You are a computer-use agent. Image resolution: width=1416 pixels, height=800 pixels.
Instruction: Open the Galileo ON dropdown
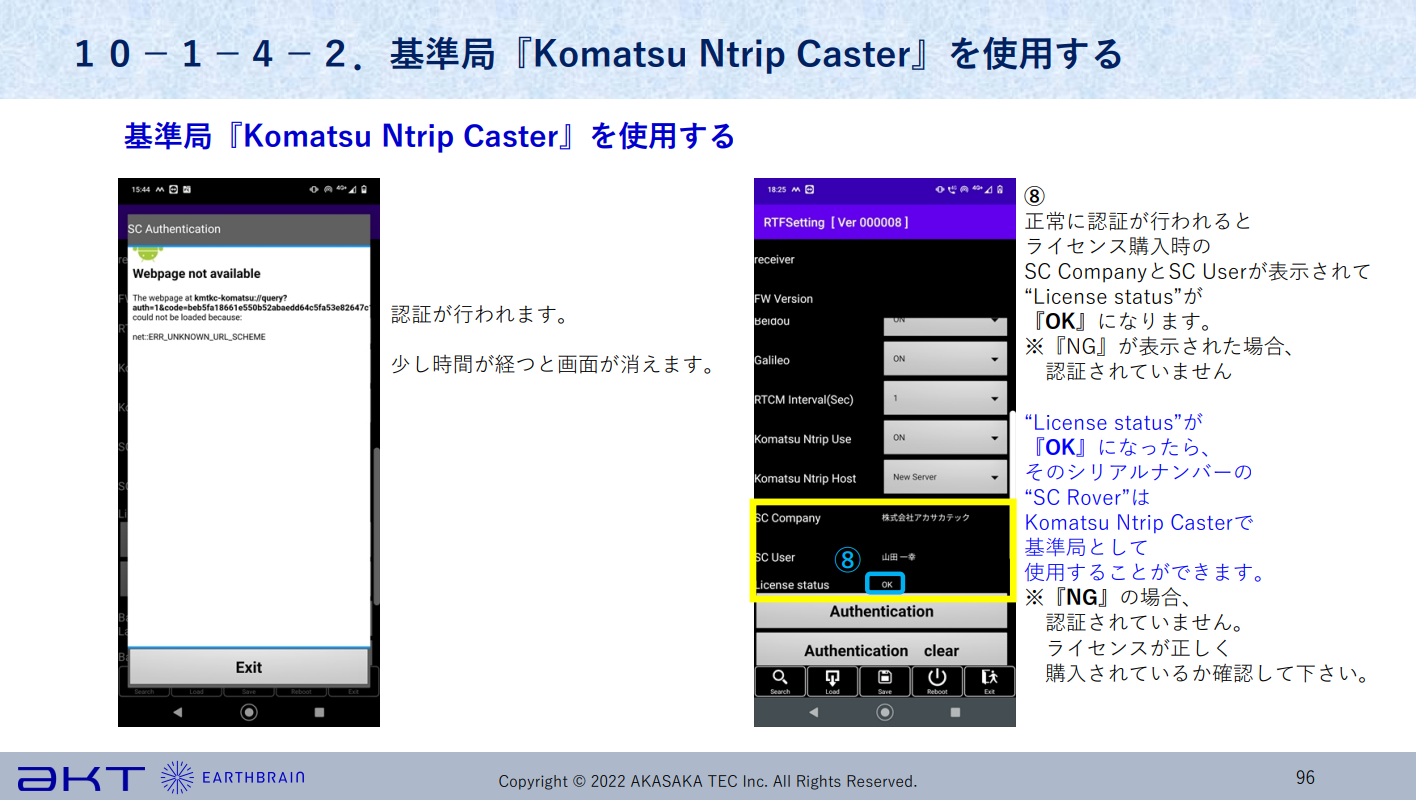pos(945,359)
